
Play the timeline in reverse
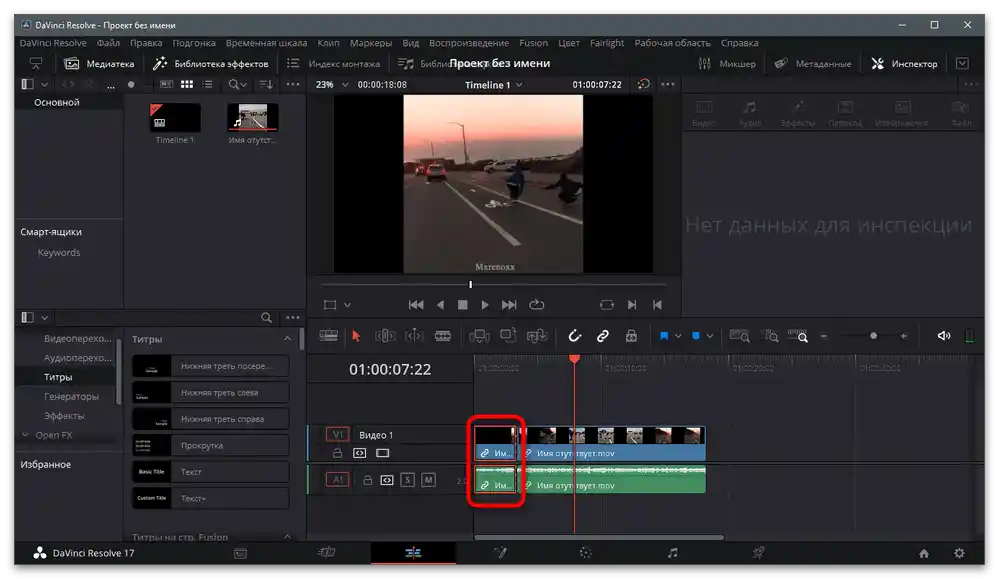440,305
